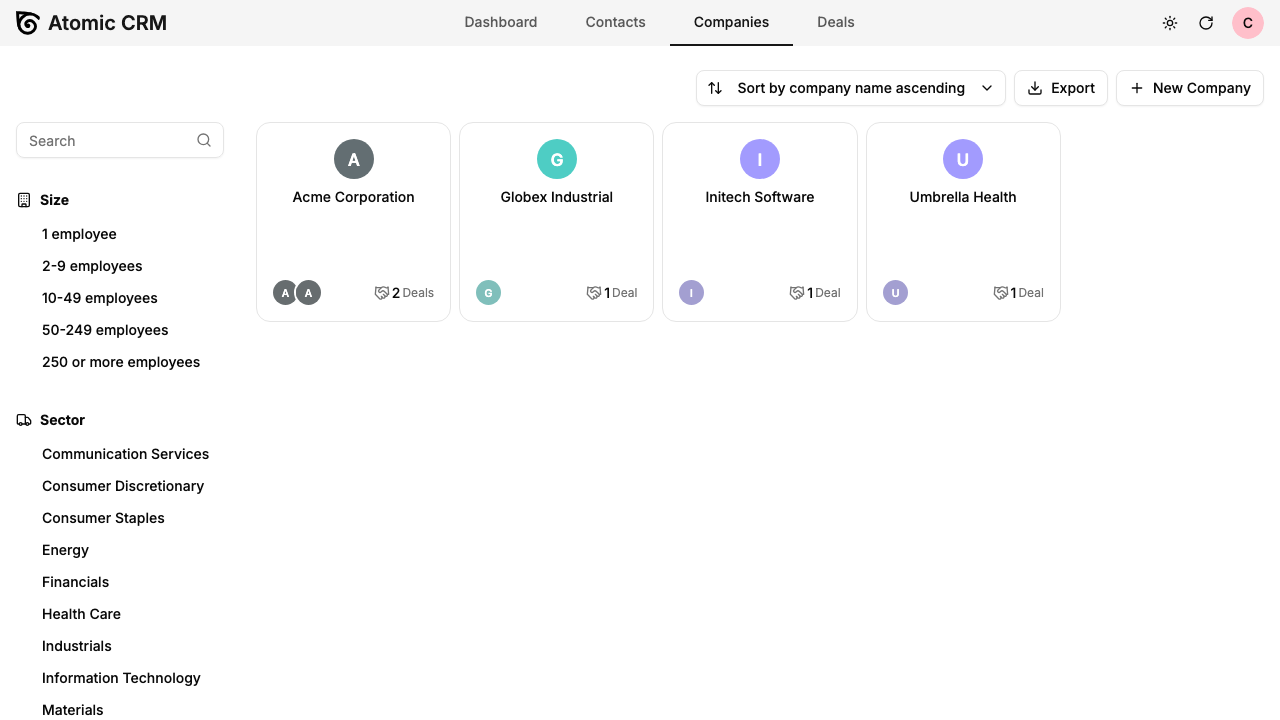Click the 1 Deal text on Initech card
Viewport: 1280px width, 720px height.
tap(824, 293)
